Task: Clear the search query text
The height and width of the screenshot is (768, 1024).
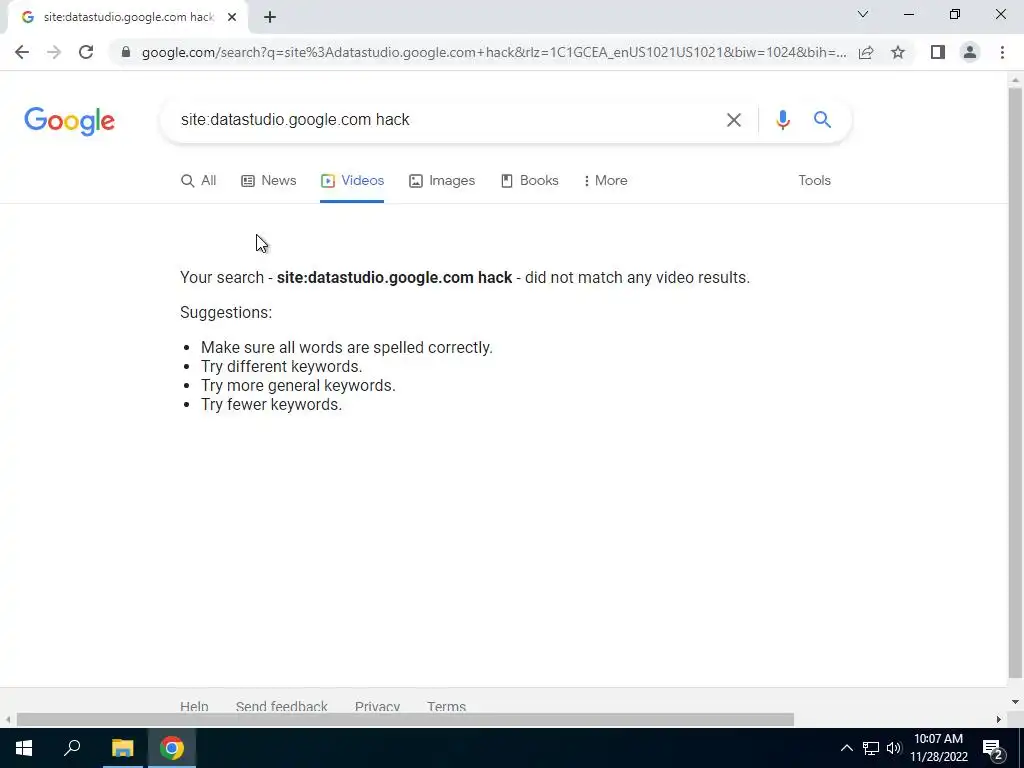Action: (734, 120)
